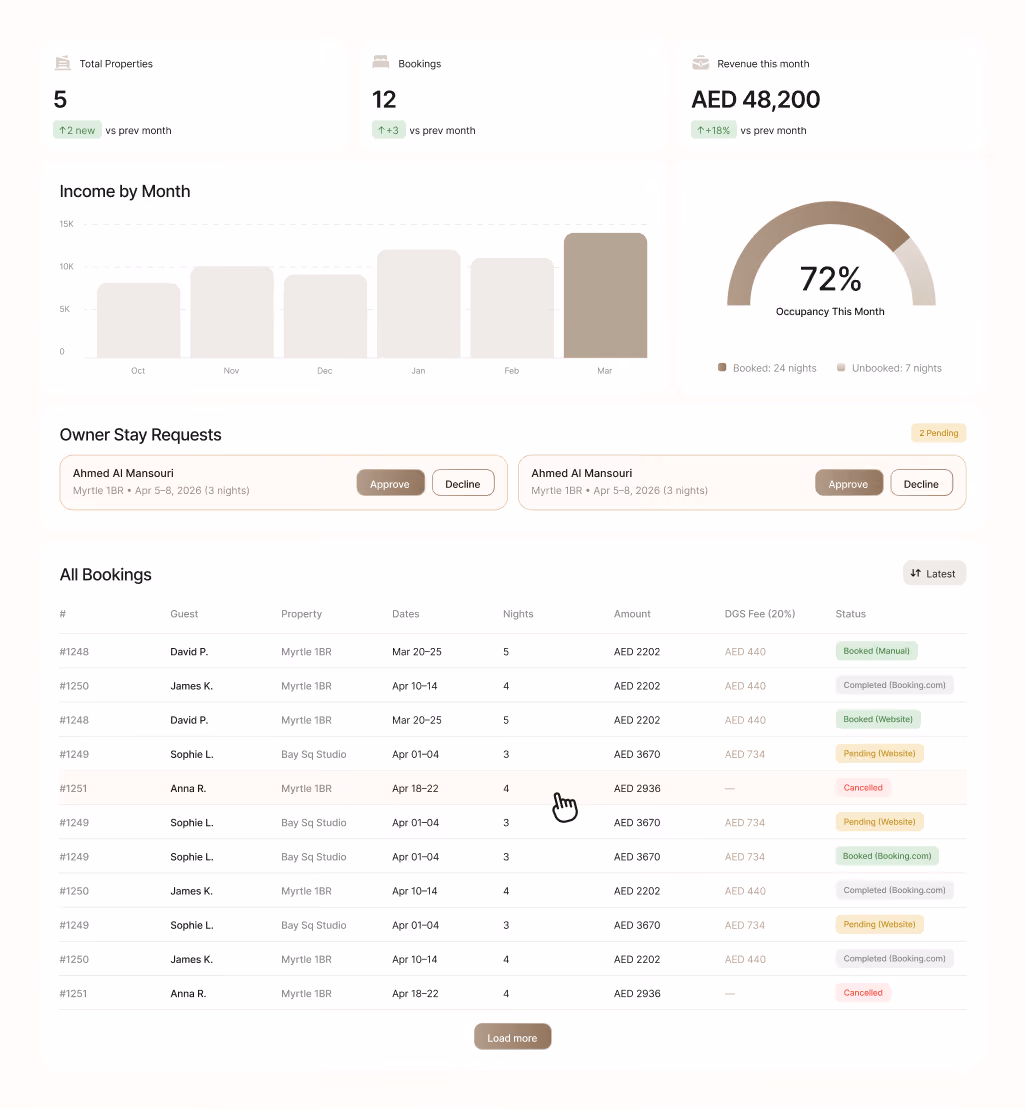
Task: Click the All Bookings heading
Action: tap(106, 574)
